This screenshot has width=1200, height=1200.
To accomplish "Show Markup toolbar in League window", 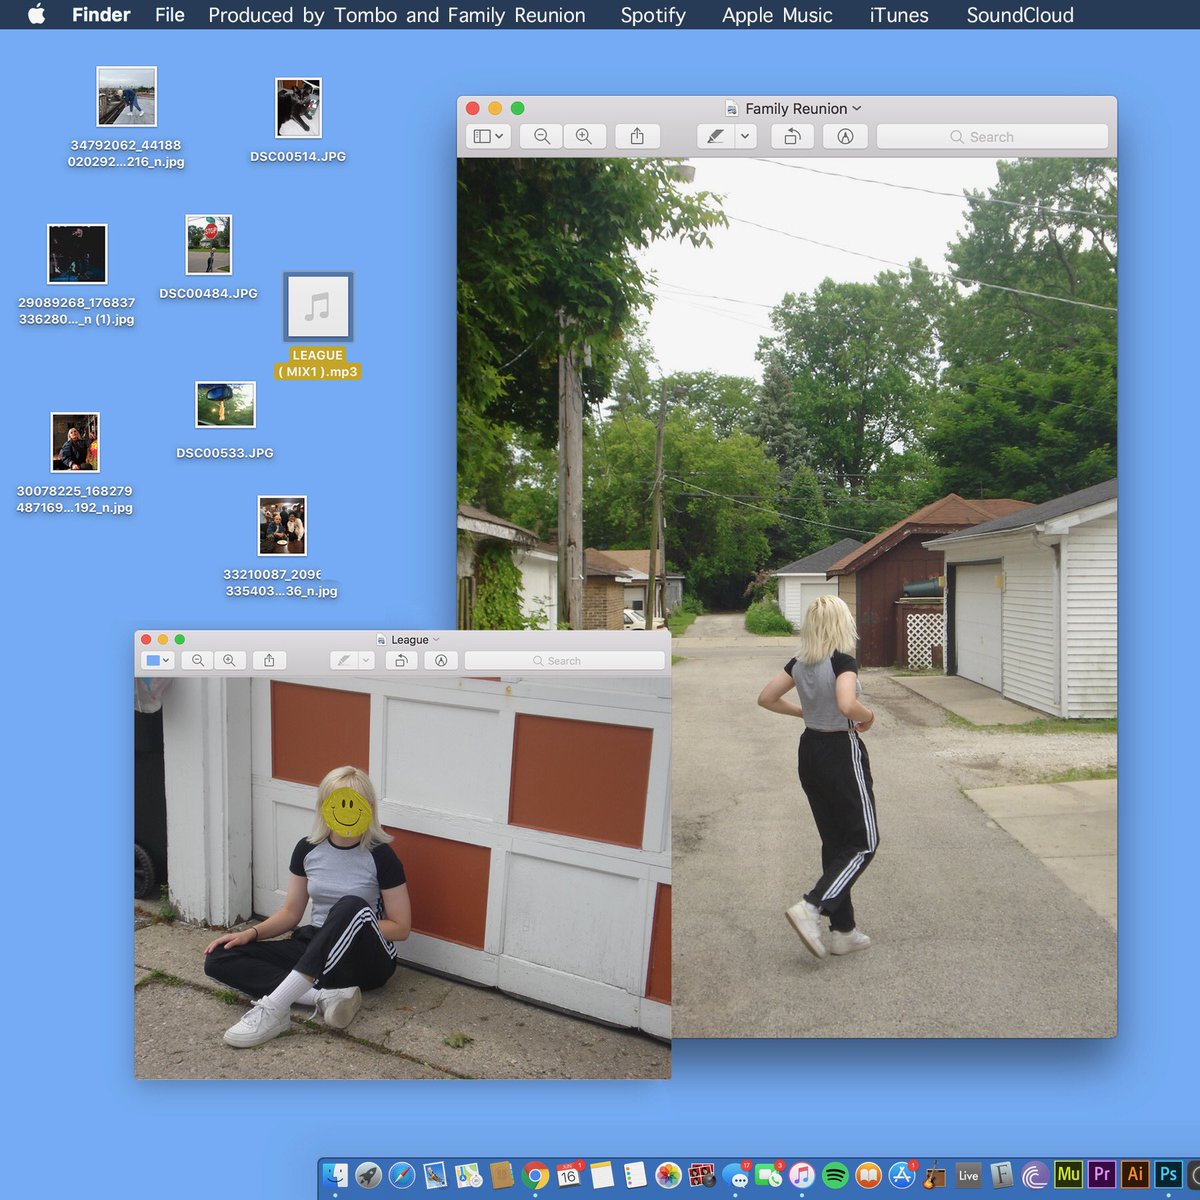I will click(x=441, y=660).
